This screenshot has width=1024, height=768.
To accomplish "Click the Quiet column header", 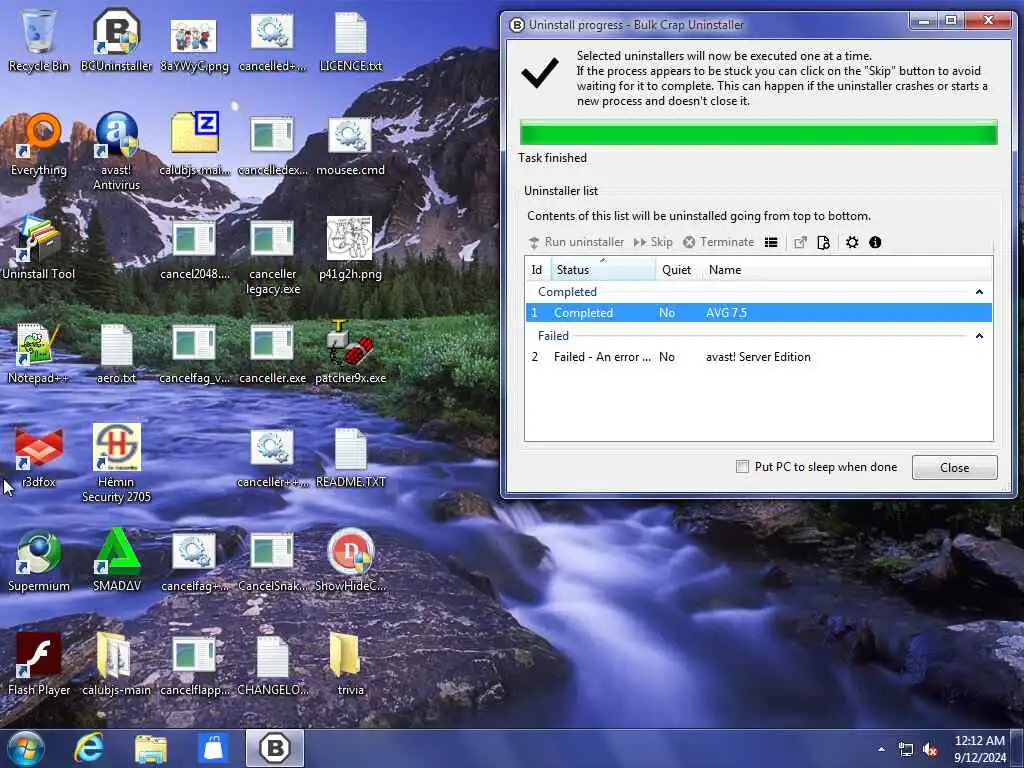I will pyautogui.click(x=677, y=269).
